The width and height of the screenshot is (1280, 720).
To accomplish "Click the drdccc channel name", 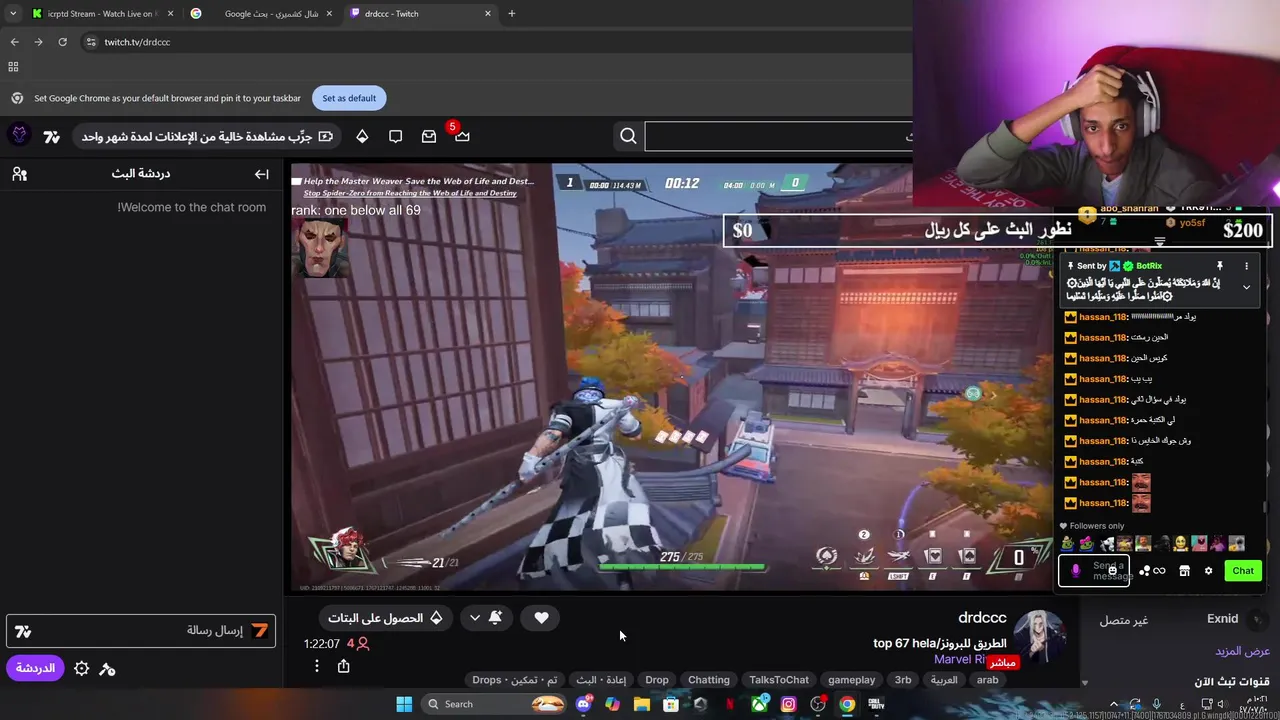I will coord(982,618).
